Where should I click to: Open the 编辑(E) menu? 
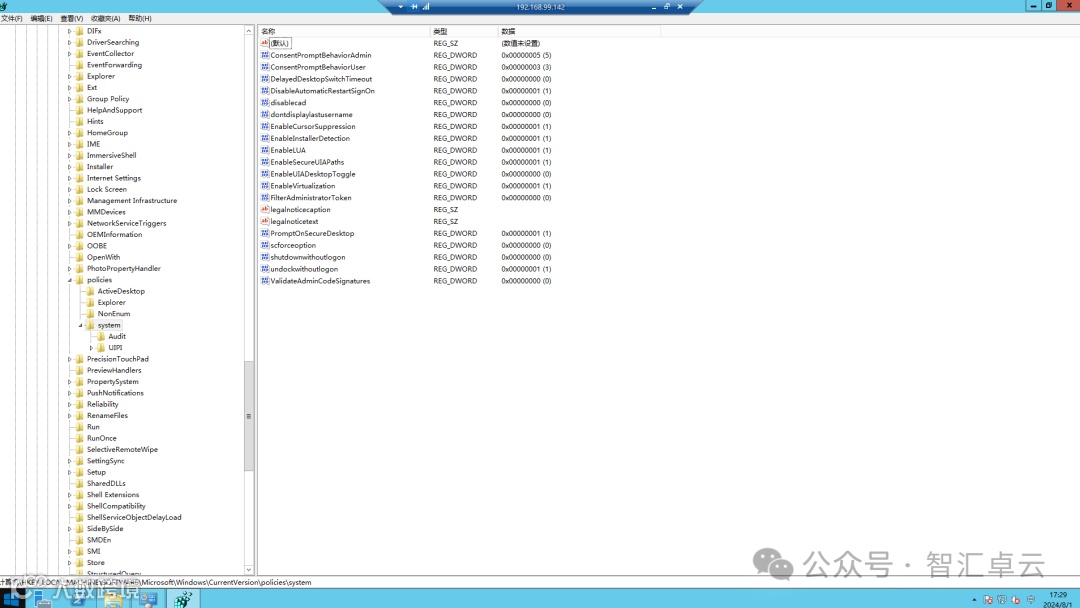click(x=41, y=19)
